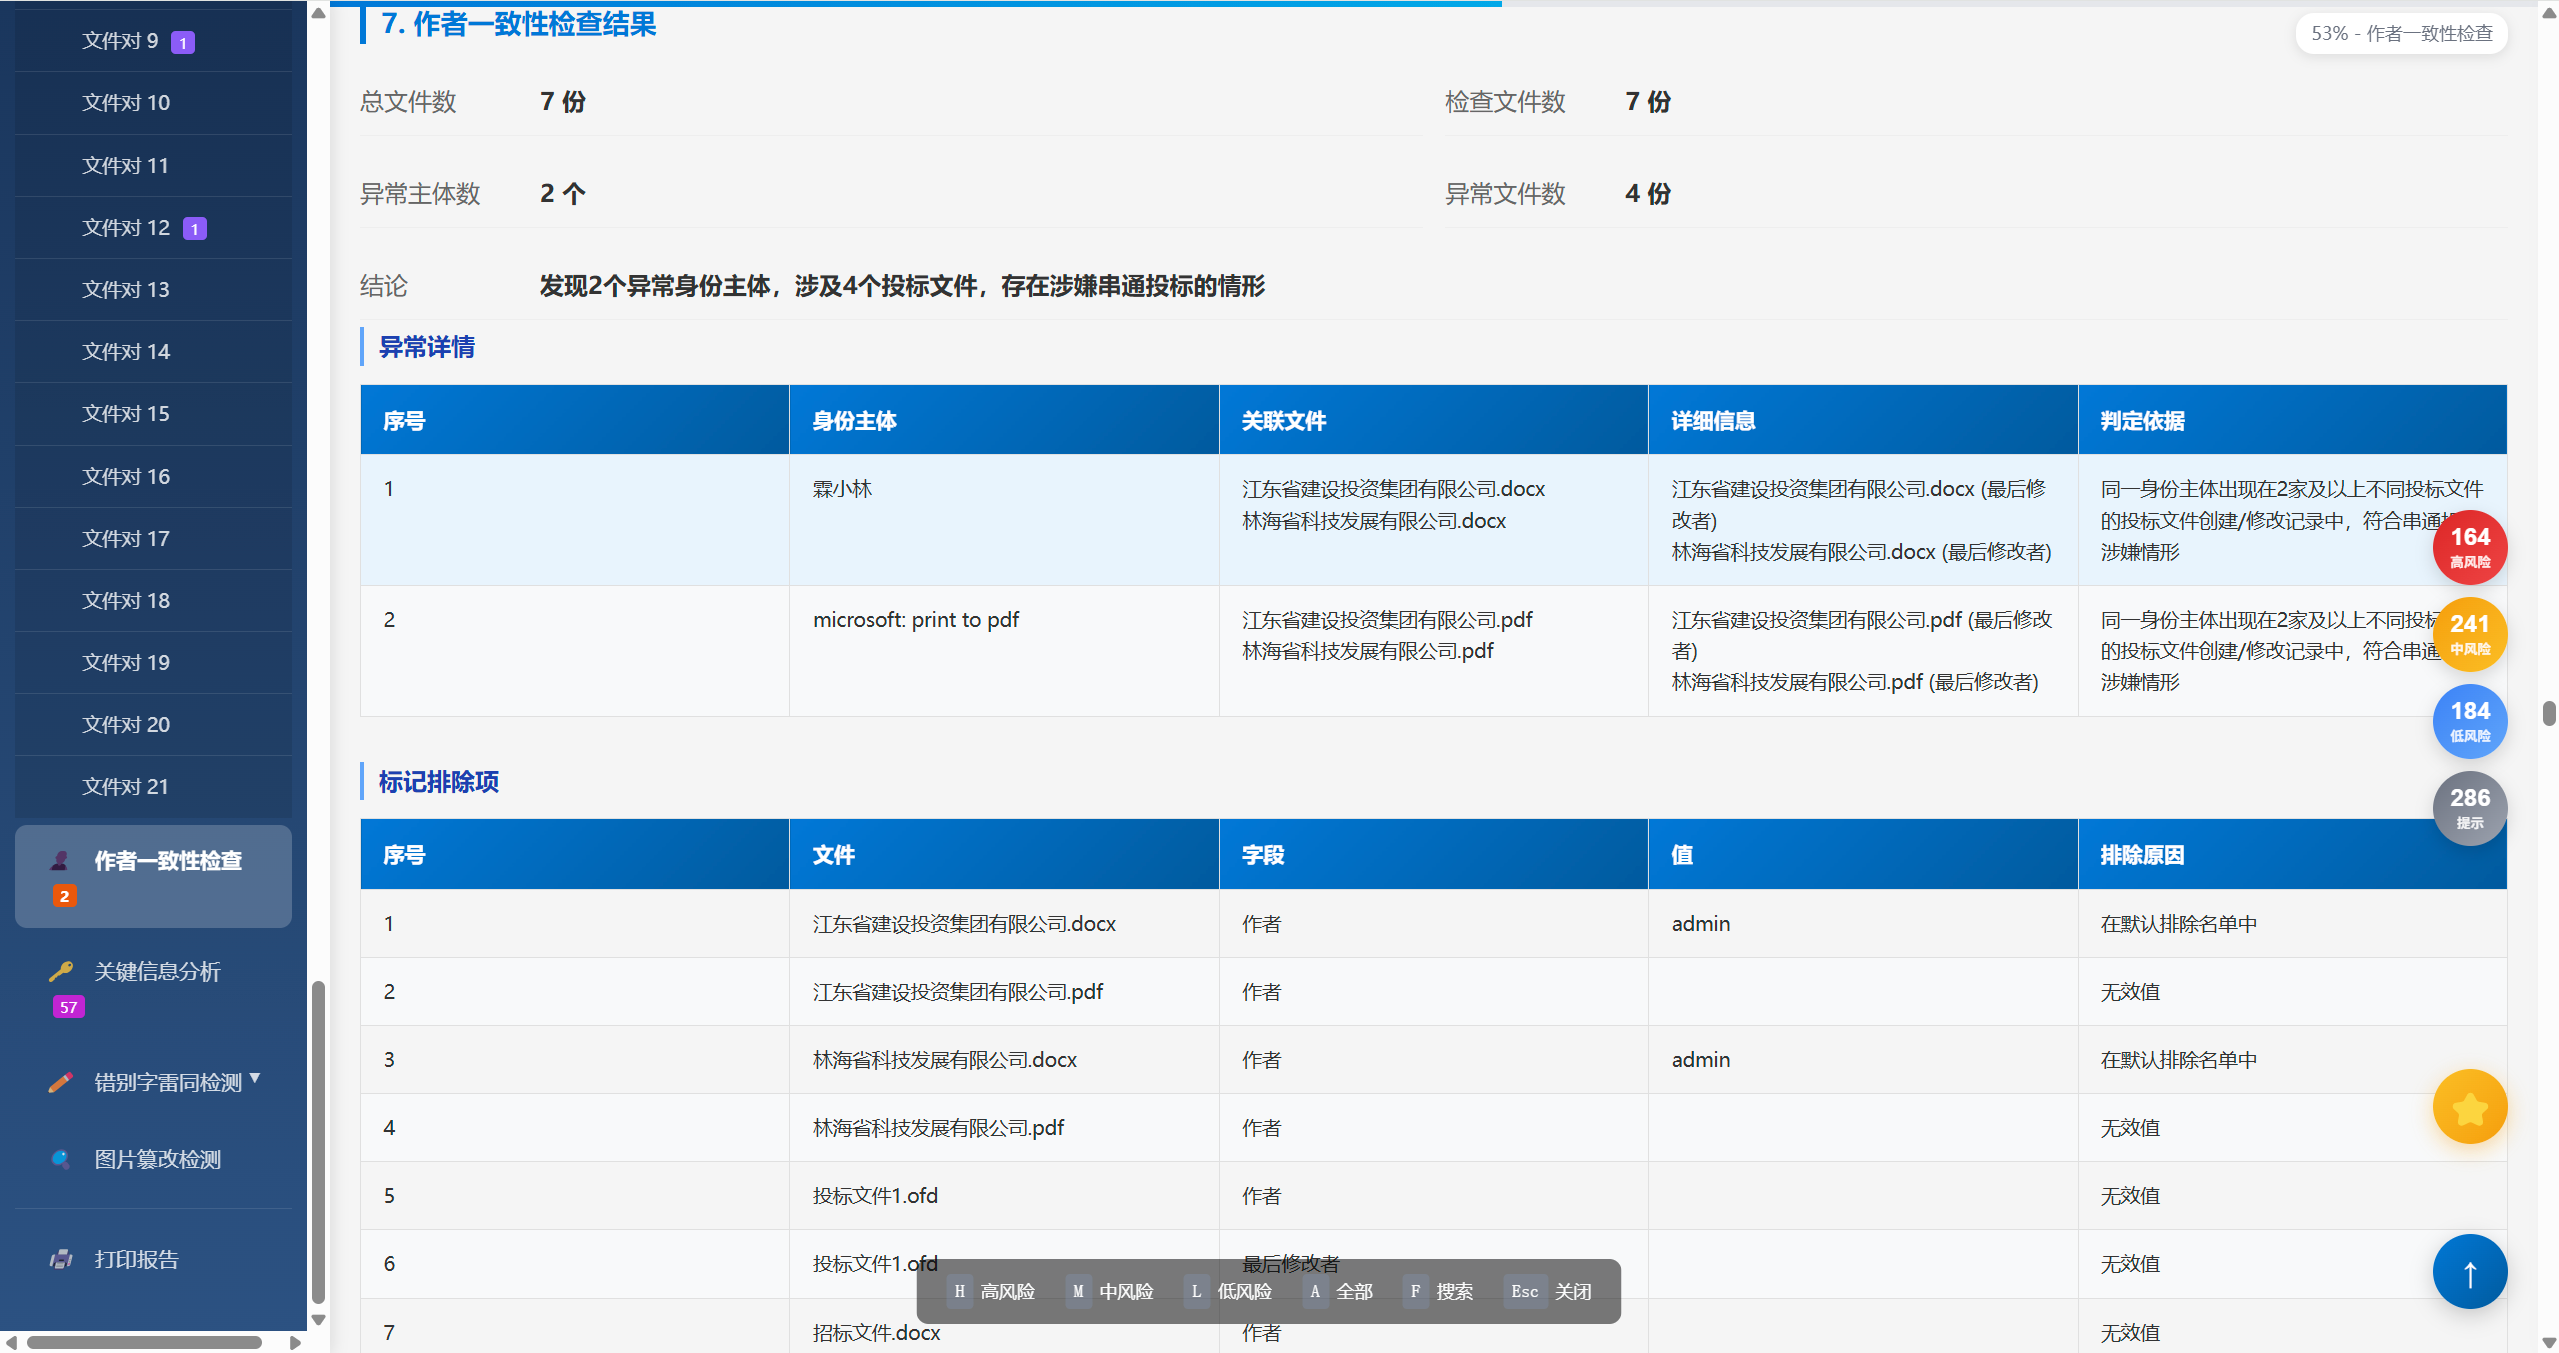Image resolution: width=2559 pixels, height=1353 pixels.
Task: Click 投标文件1.ofd in exclusion row 5
Action: coord(875,1196)
